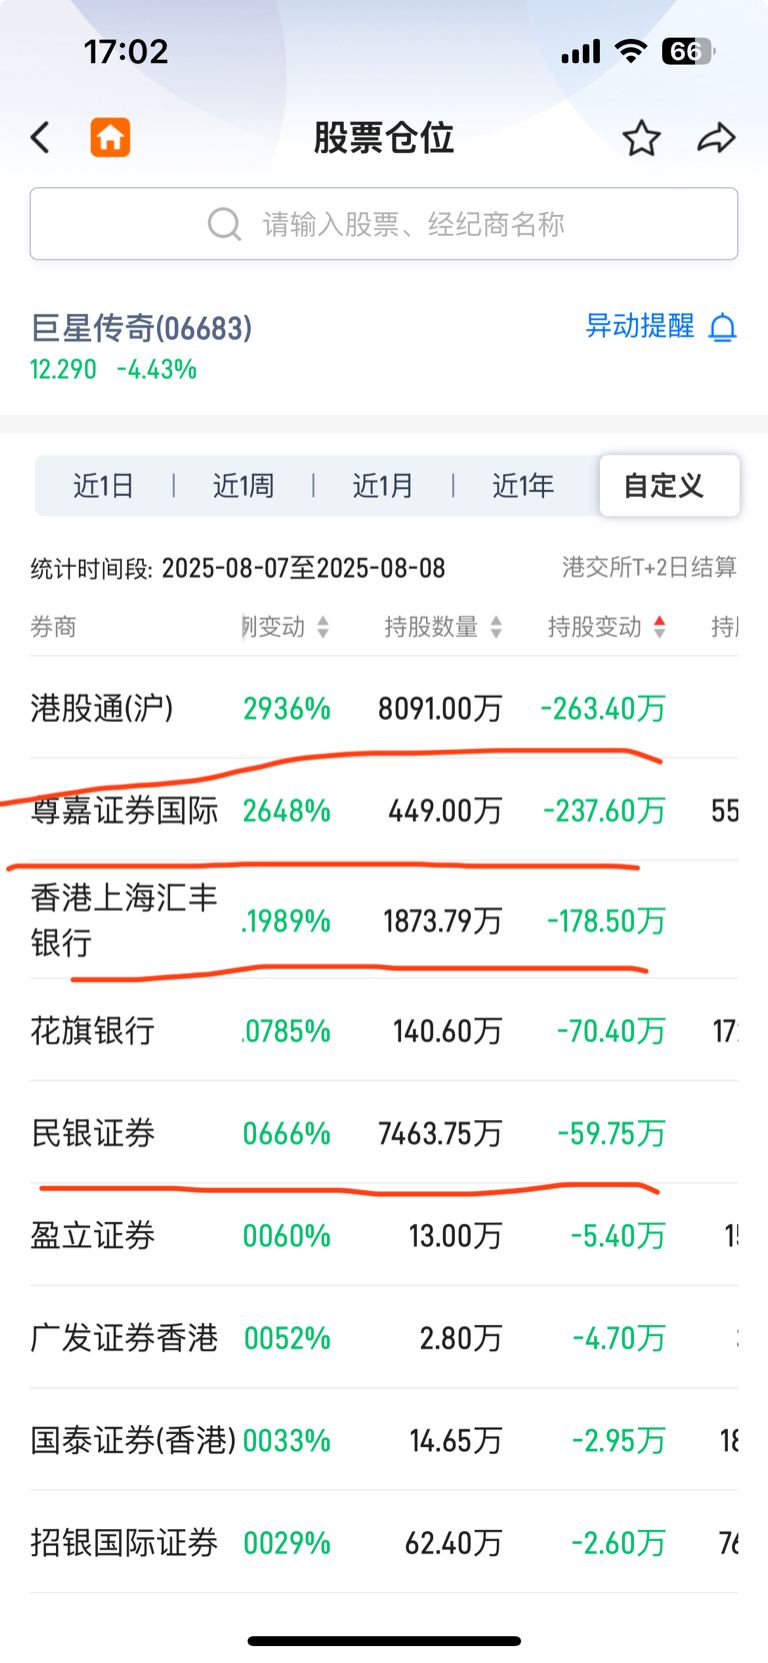Open the 尊嘉证券国际 broker row
The height and width of the screenshot is (1663, 768).
(384, 810)
